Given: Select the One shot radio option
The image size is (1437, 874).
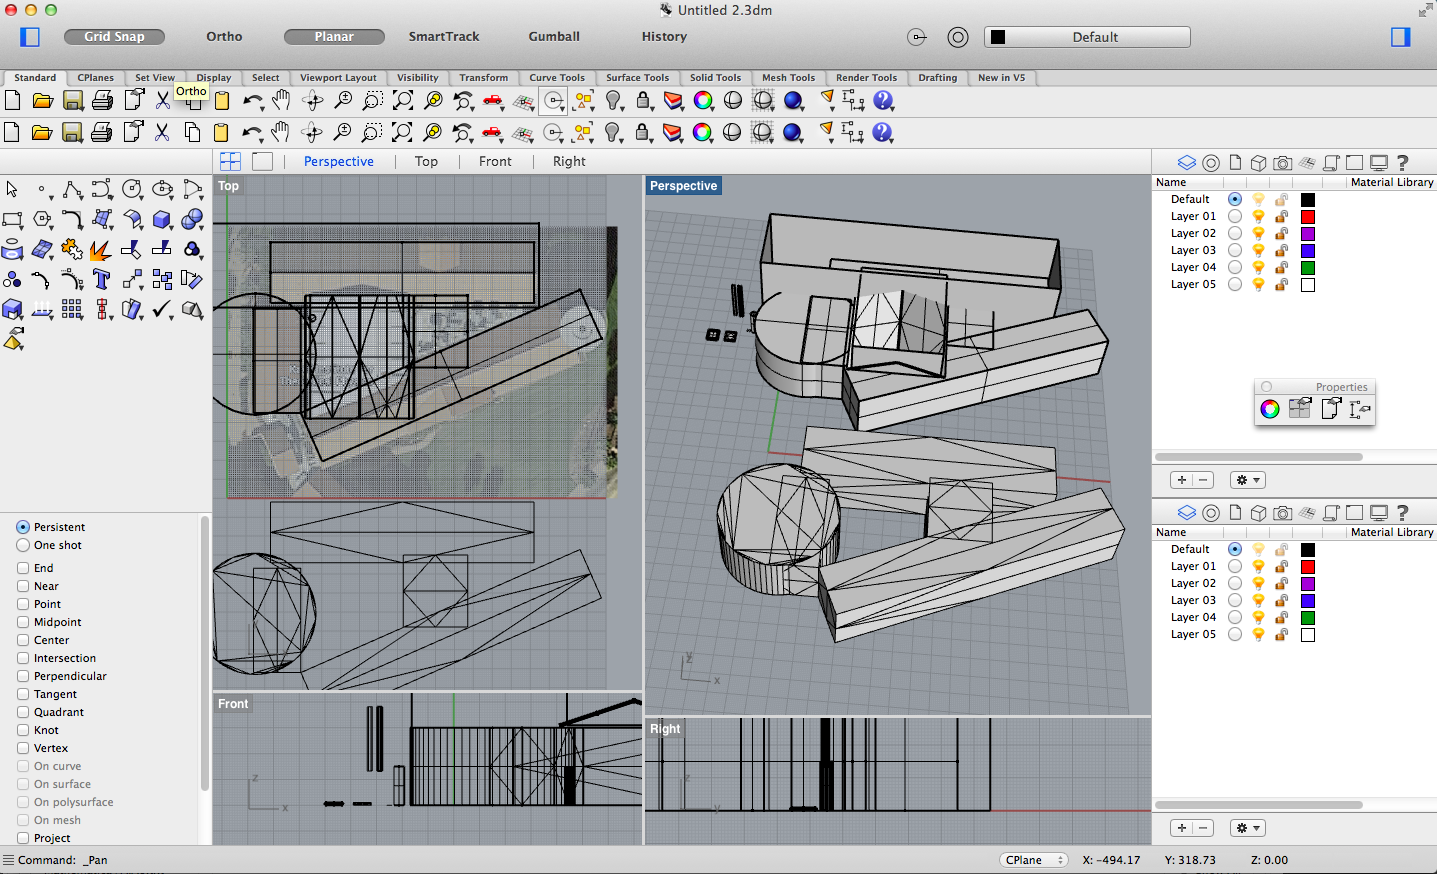Looking at the screenshot, I should [23, 545].
